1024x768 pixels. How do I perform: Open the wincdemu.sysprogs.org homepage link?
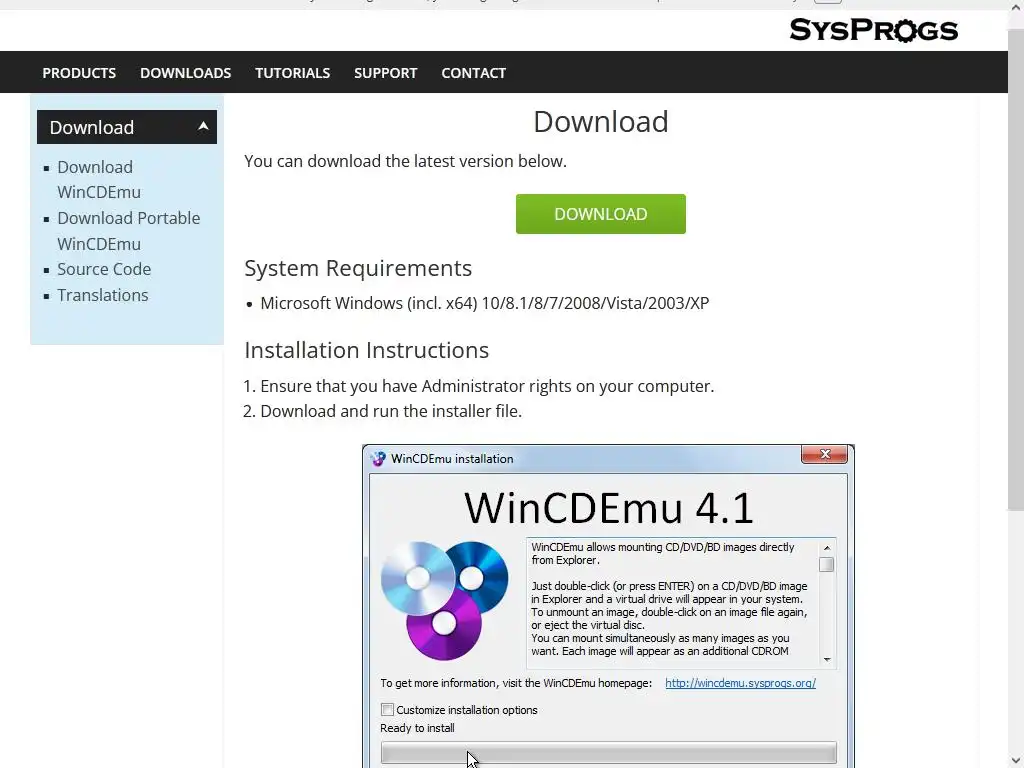click(741, 683)
